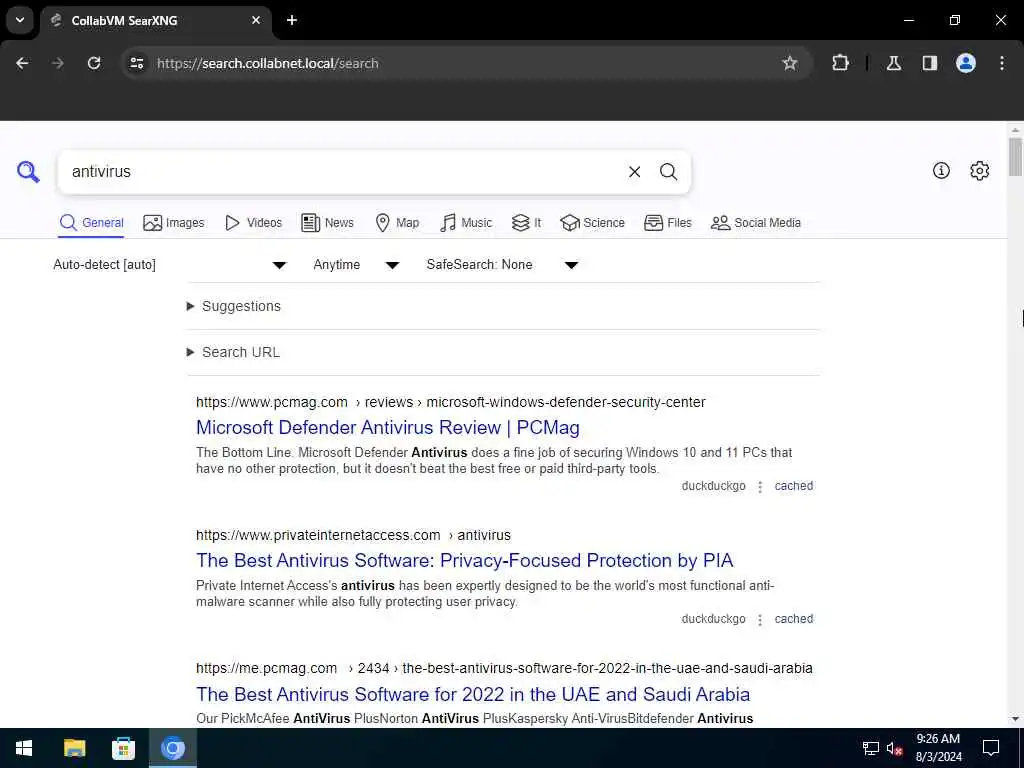Open cached copy of PCMag Defender result

click(x=793, y=486)
